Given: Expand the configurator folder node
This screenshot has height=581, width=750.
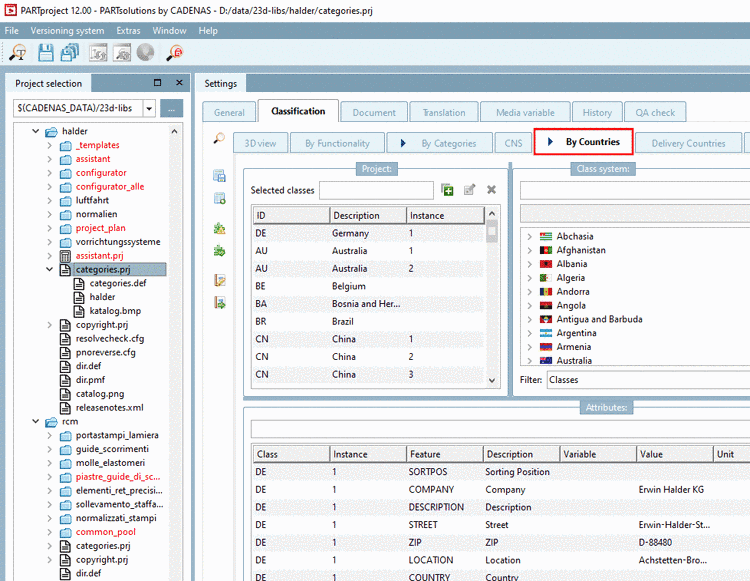Looking at the screenshot, I should point(49,173).
